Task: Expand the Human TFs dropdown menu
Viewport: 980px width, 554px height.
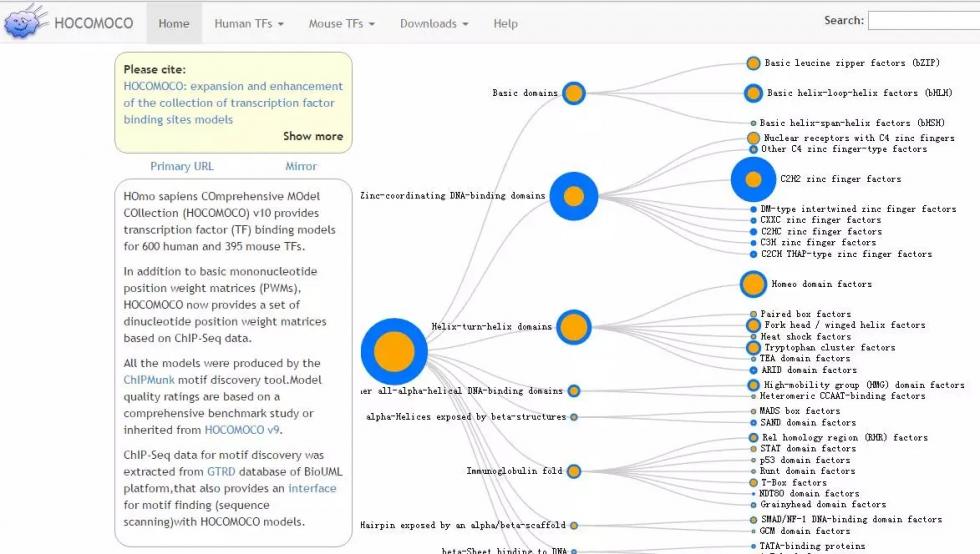Action: (249, 23)
